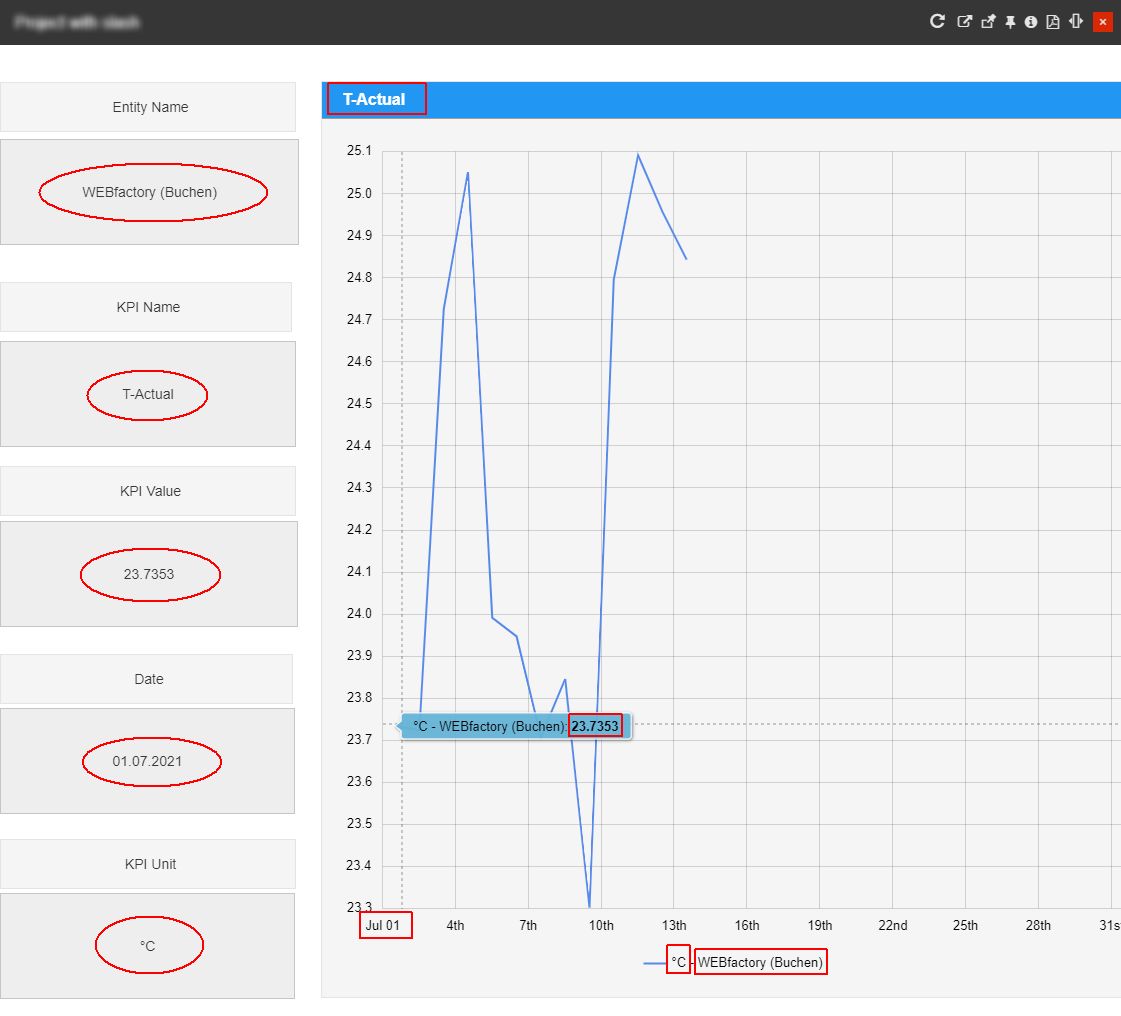The image size is (1121, 1016).
Task: Open the dashboard in a new window icon
Action: 964,21
